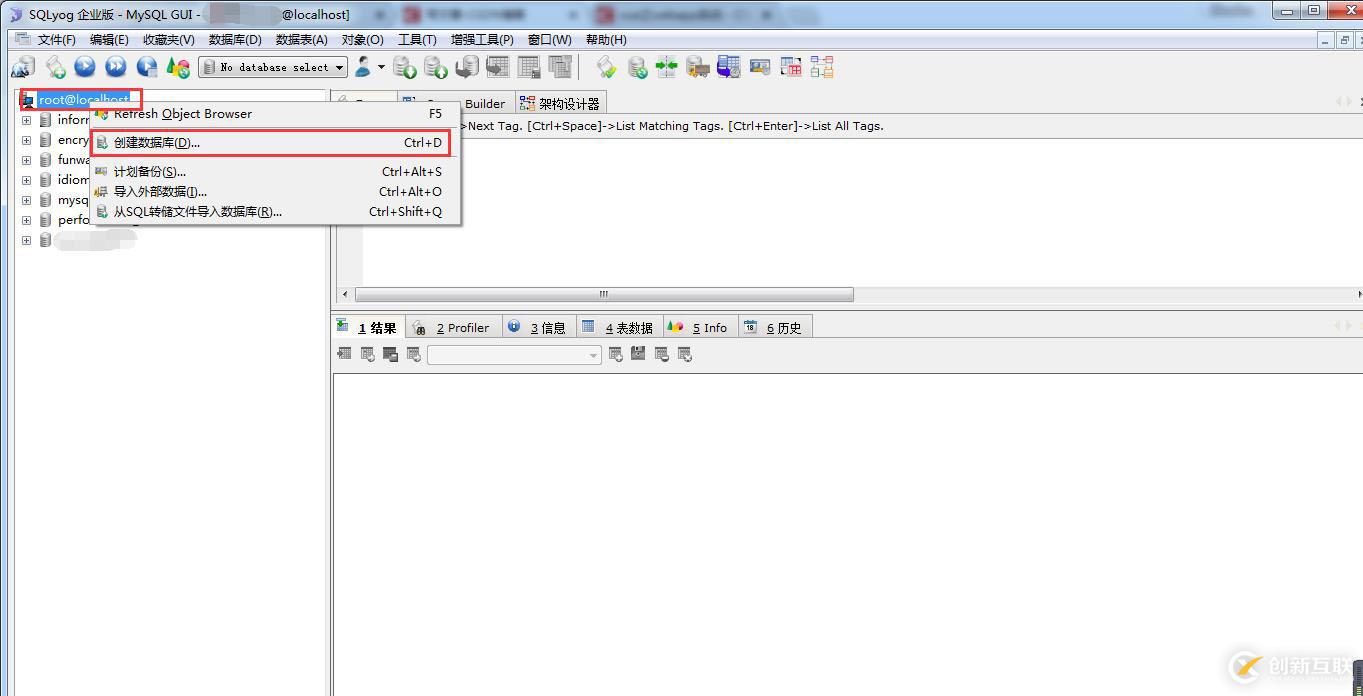Open the 增强工具(P) menu
Viewport: 1363px width, 696px height.
(482, 40)
